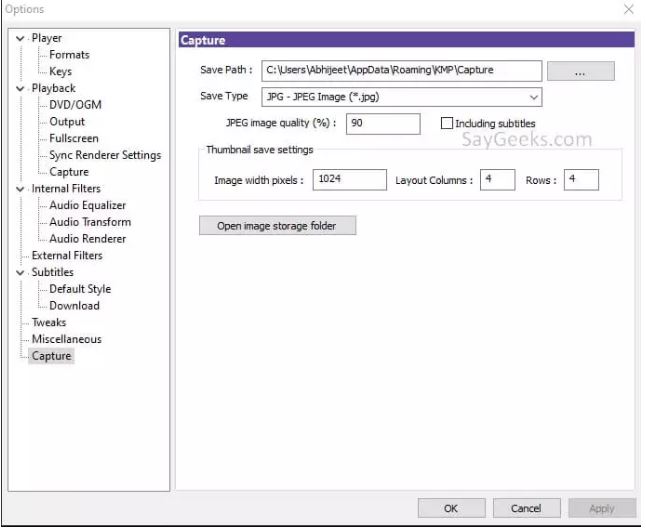646x532 pixels.
Task: Select Capture under Playback
Action: 69,172
